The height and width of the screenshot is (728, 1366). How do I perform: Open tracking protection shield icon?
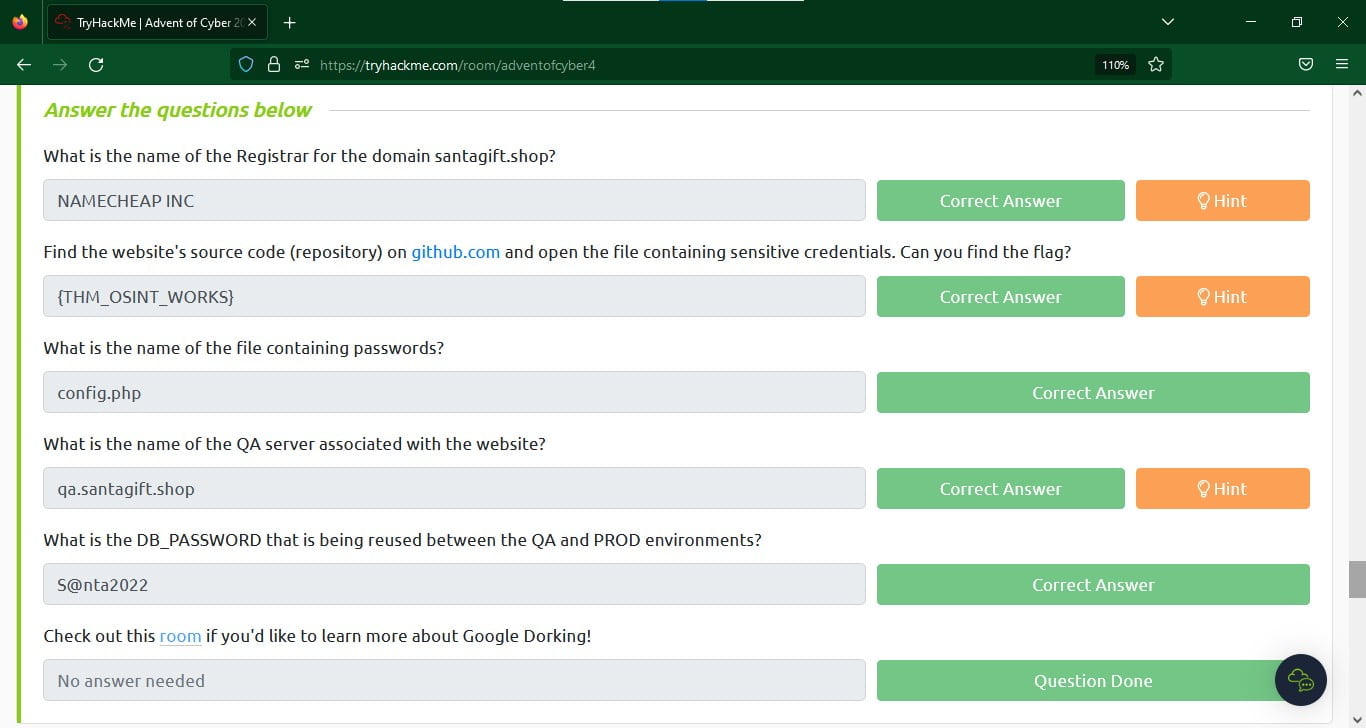coord(246,64)
